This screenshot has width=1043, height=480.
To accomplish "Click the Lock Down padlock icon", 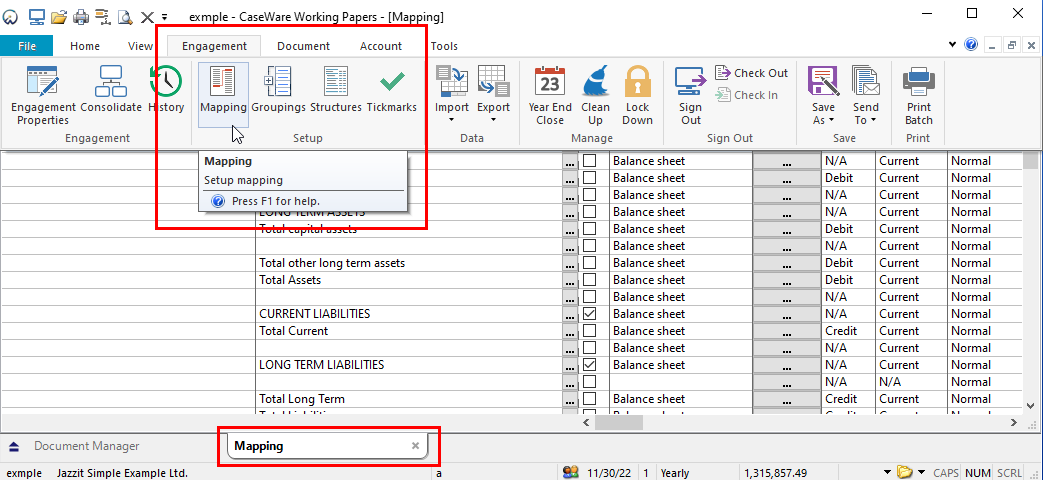I will point(638,81).
